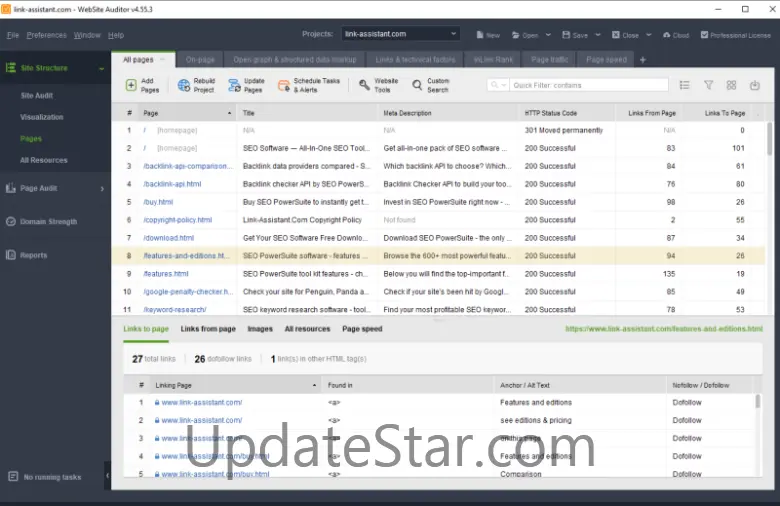Open /features.html page link

tap(166, 274)
